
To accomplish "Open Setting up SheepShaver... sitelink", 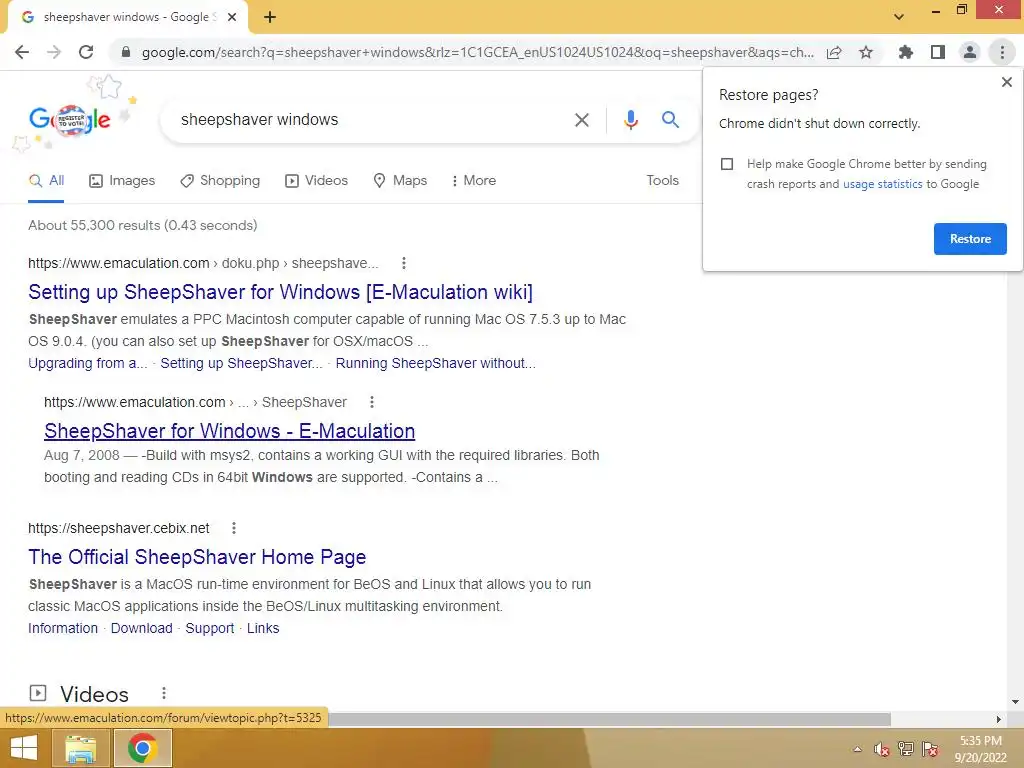I will coord(242,363).
